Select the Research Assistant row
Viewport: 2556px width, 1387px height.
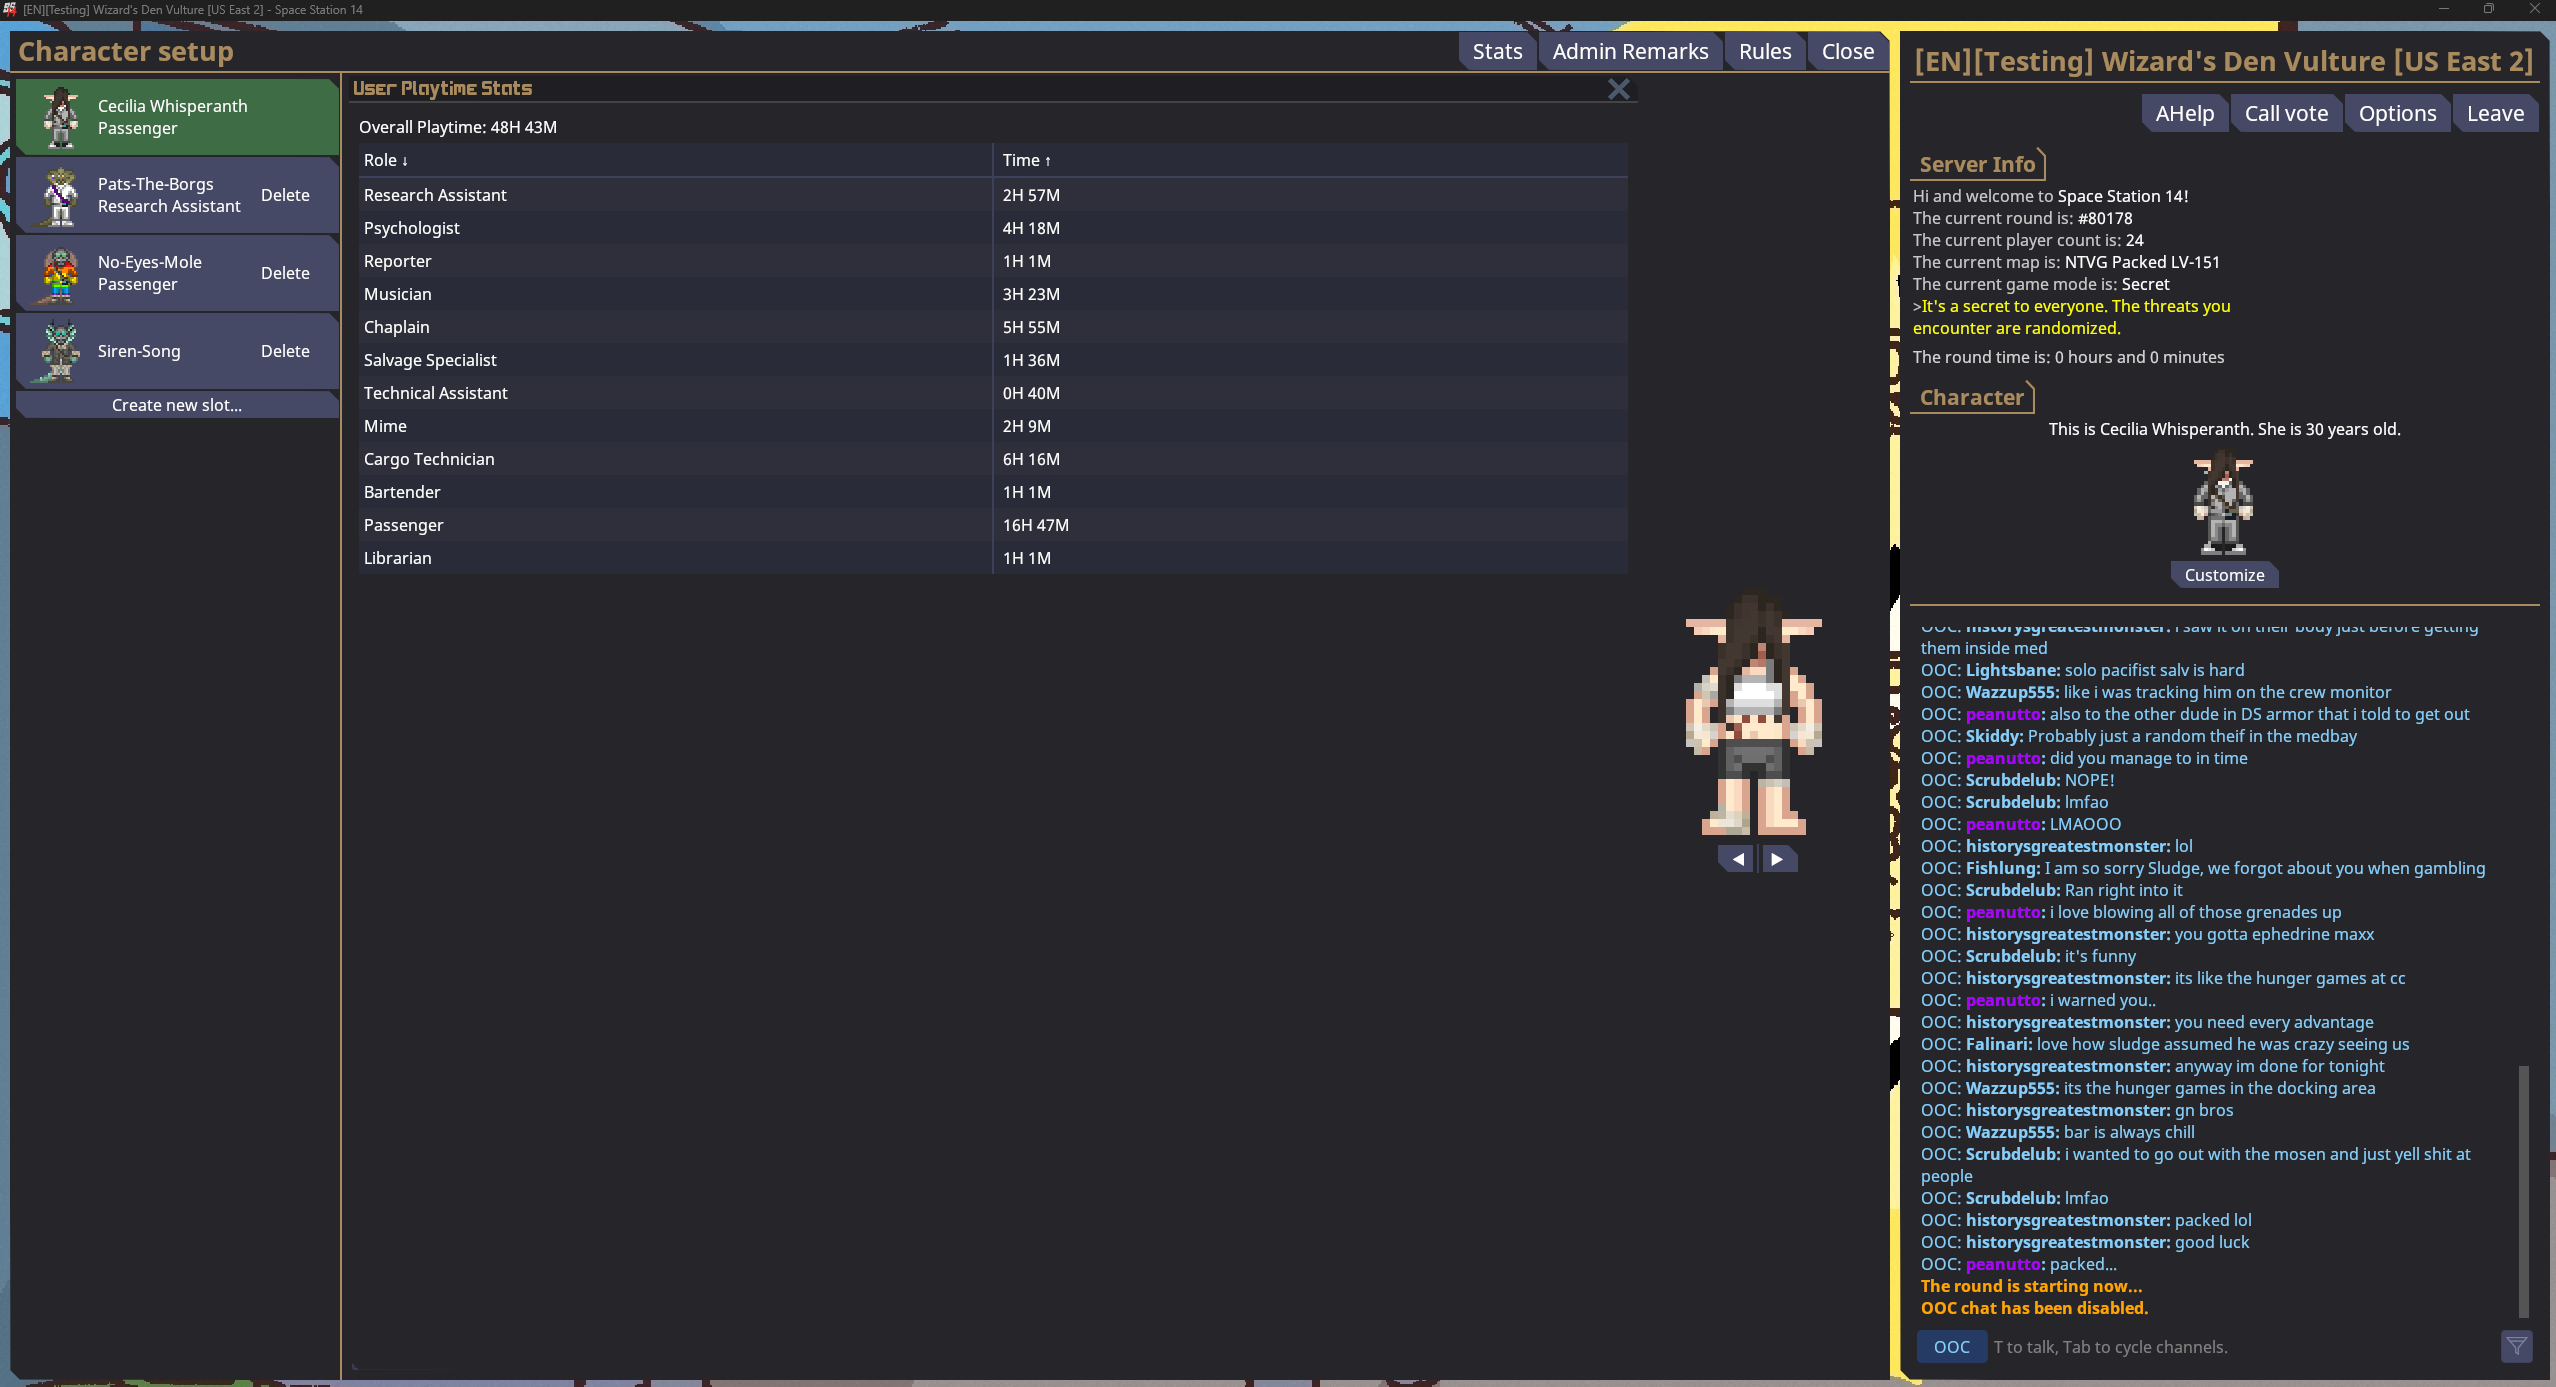tap(993, 195)
